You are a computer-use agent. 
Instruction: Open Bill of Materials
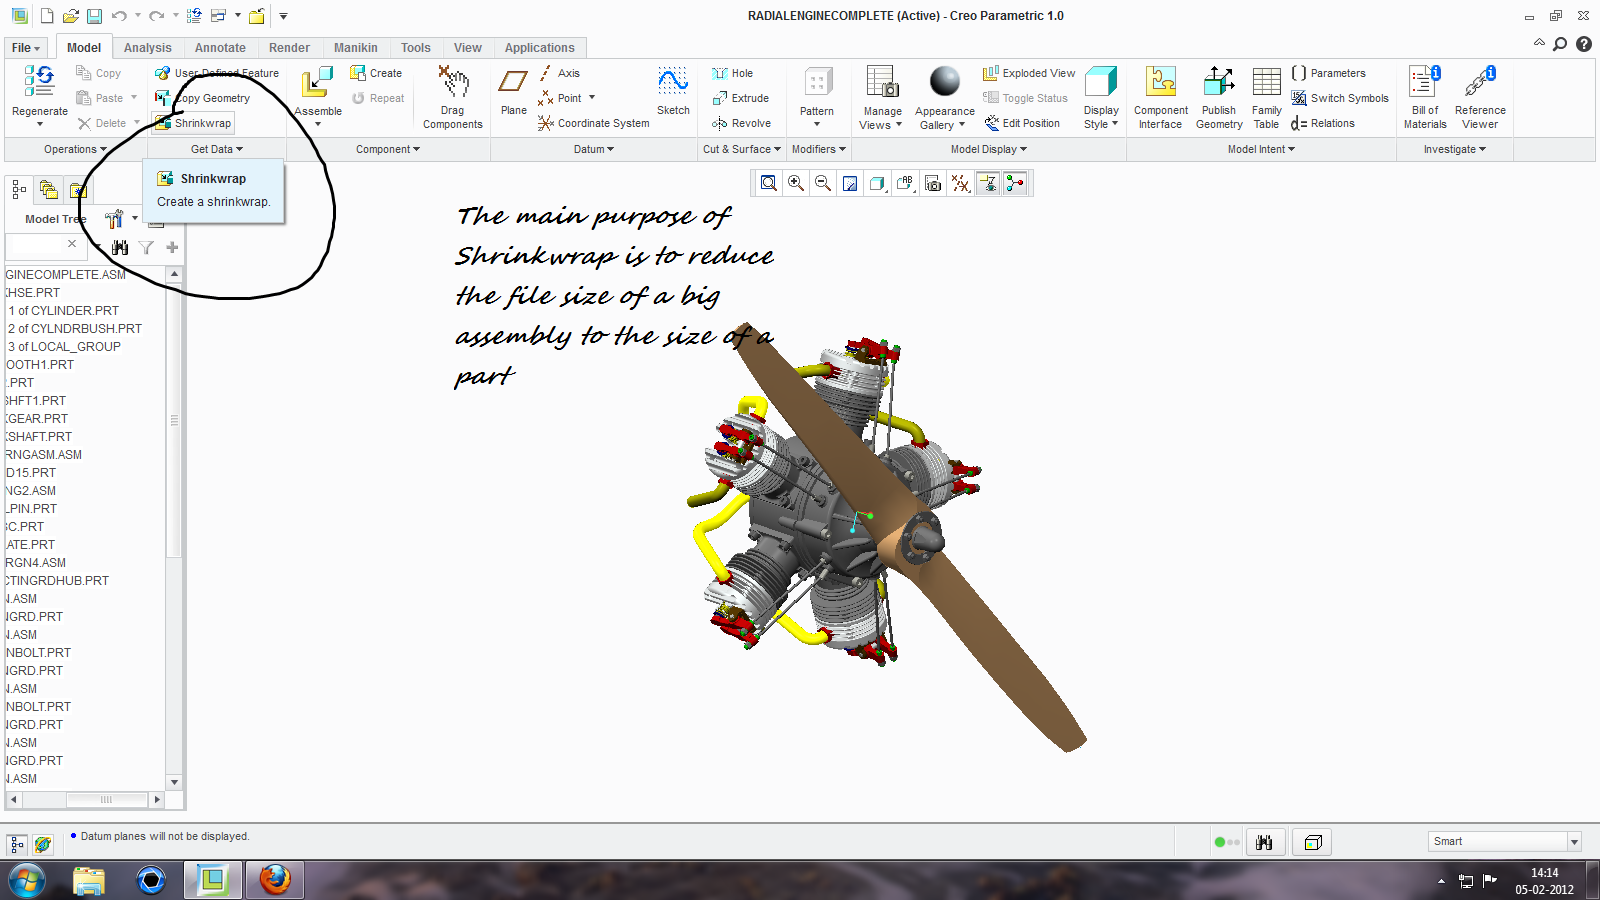(x=1425, y=98)
